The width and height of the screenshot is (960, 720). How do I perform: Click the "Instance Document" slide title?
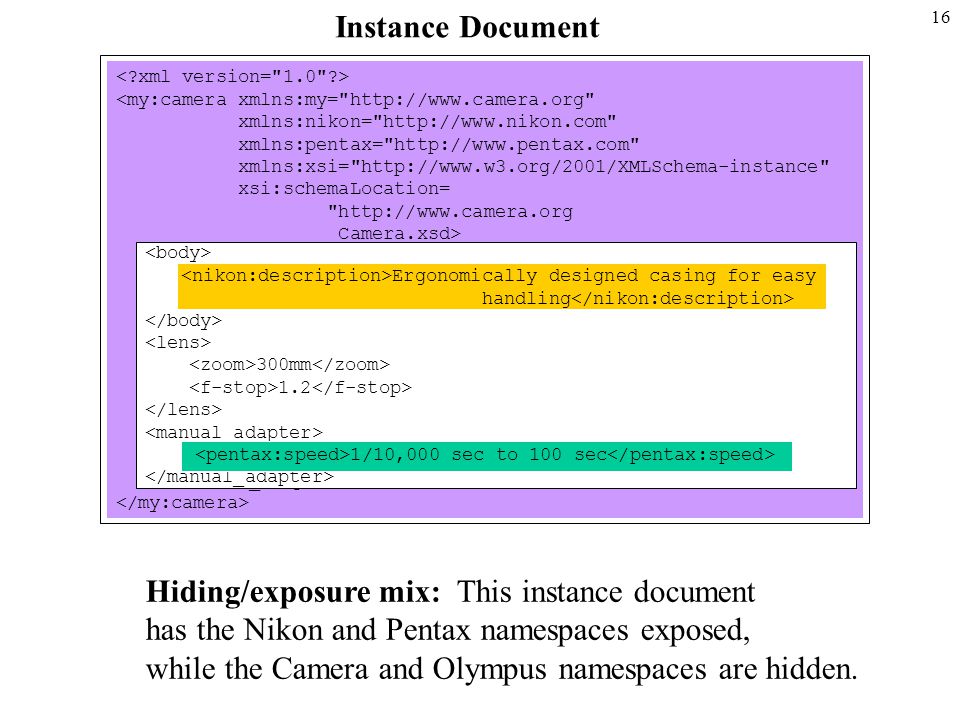pyautogui.click(x=467, y=28)
